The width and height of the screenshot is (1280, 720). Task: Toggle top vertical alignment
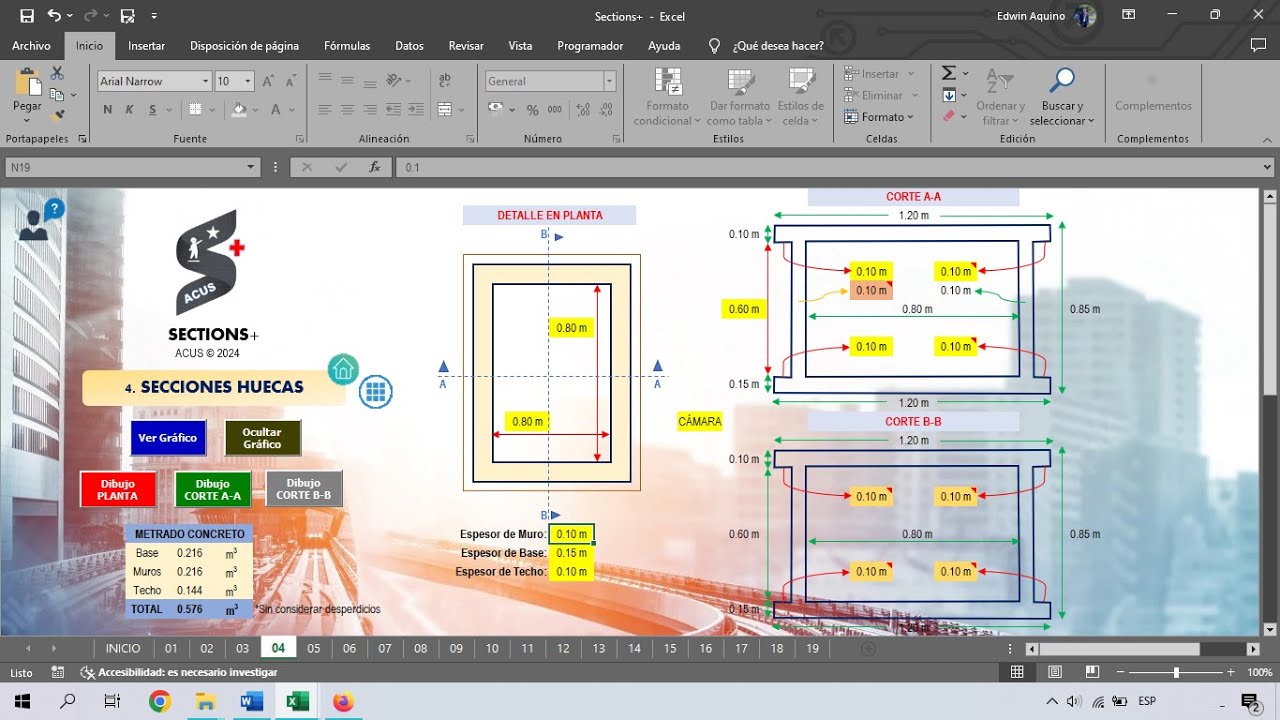pyautogui.click(x=324, y=80)
